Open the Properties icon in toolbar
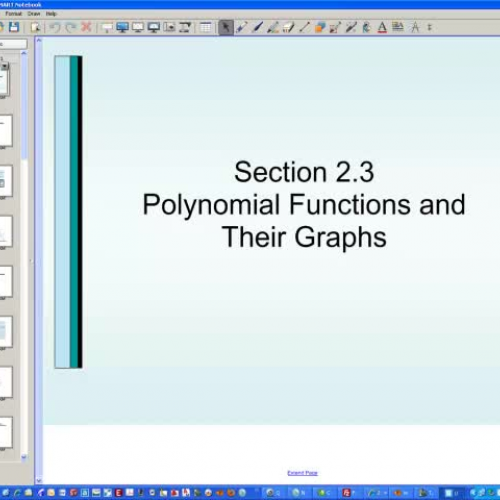 398,27
